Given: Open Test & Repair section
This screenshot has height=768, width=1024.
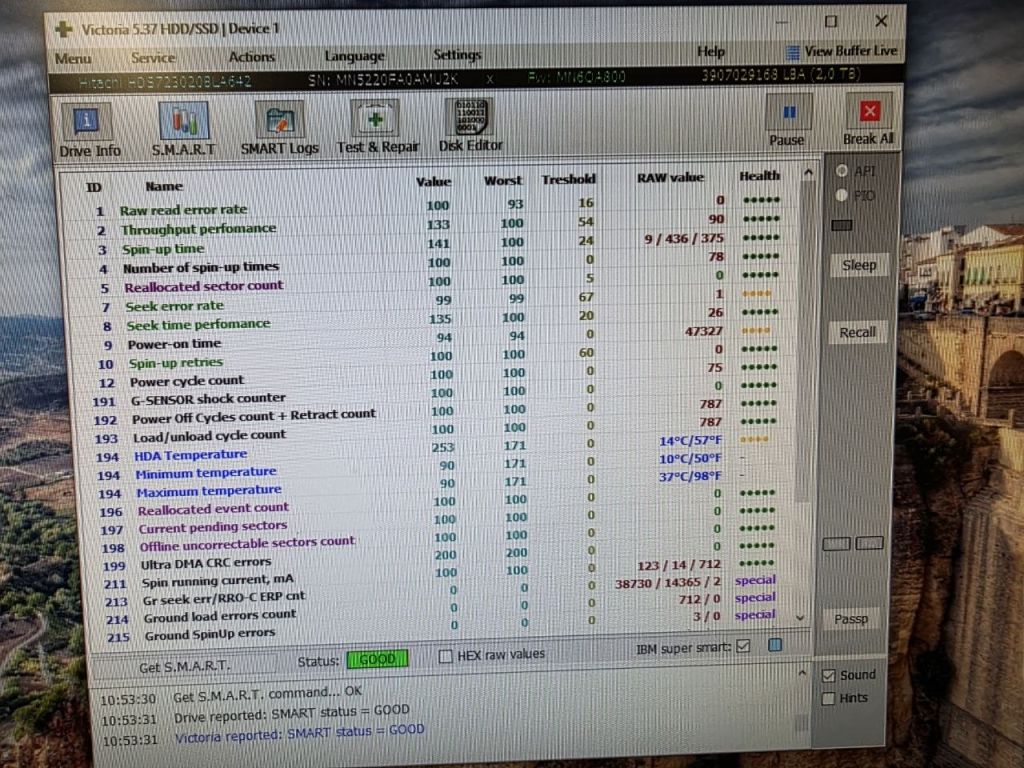Looking at the screenshot, I should [x=377, y=127].
